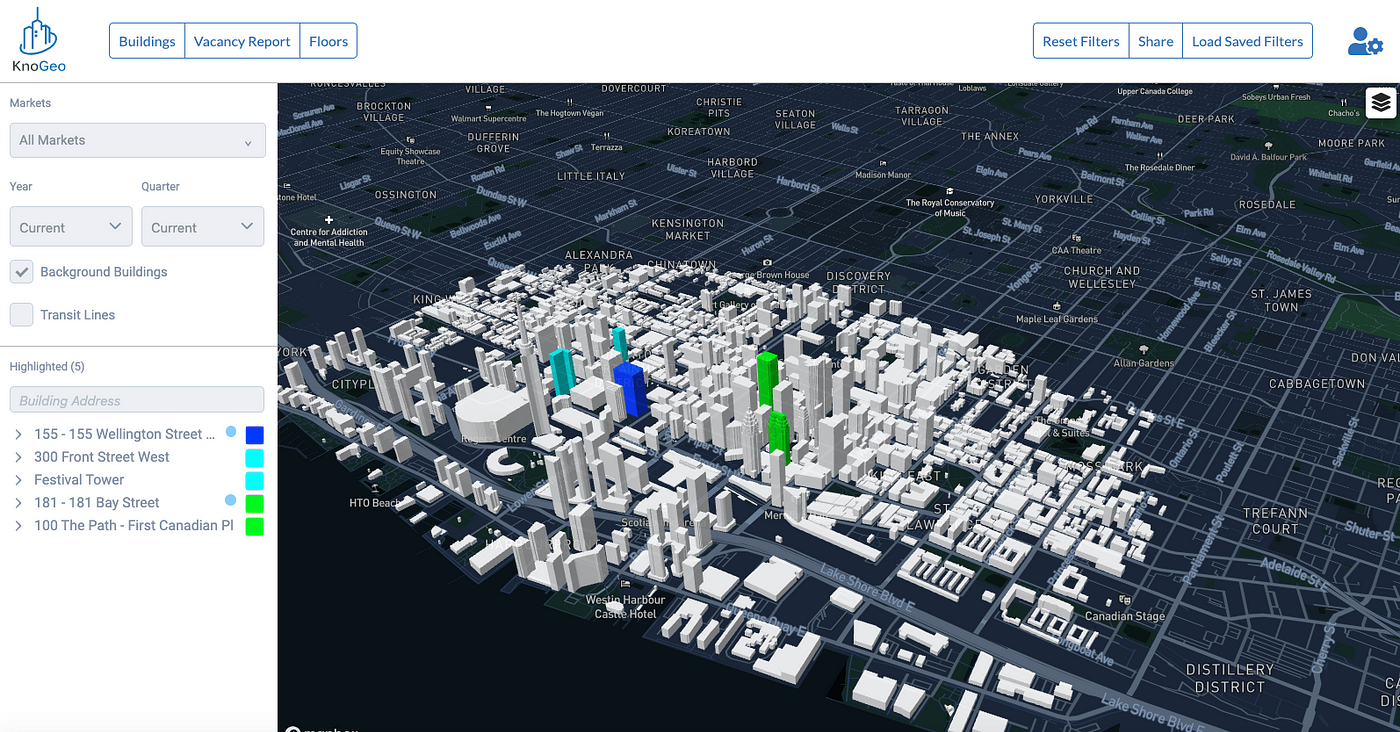Select the Festival Tower list entry

79,480
